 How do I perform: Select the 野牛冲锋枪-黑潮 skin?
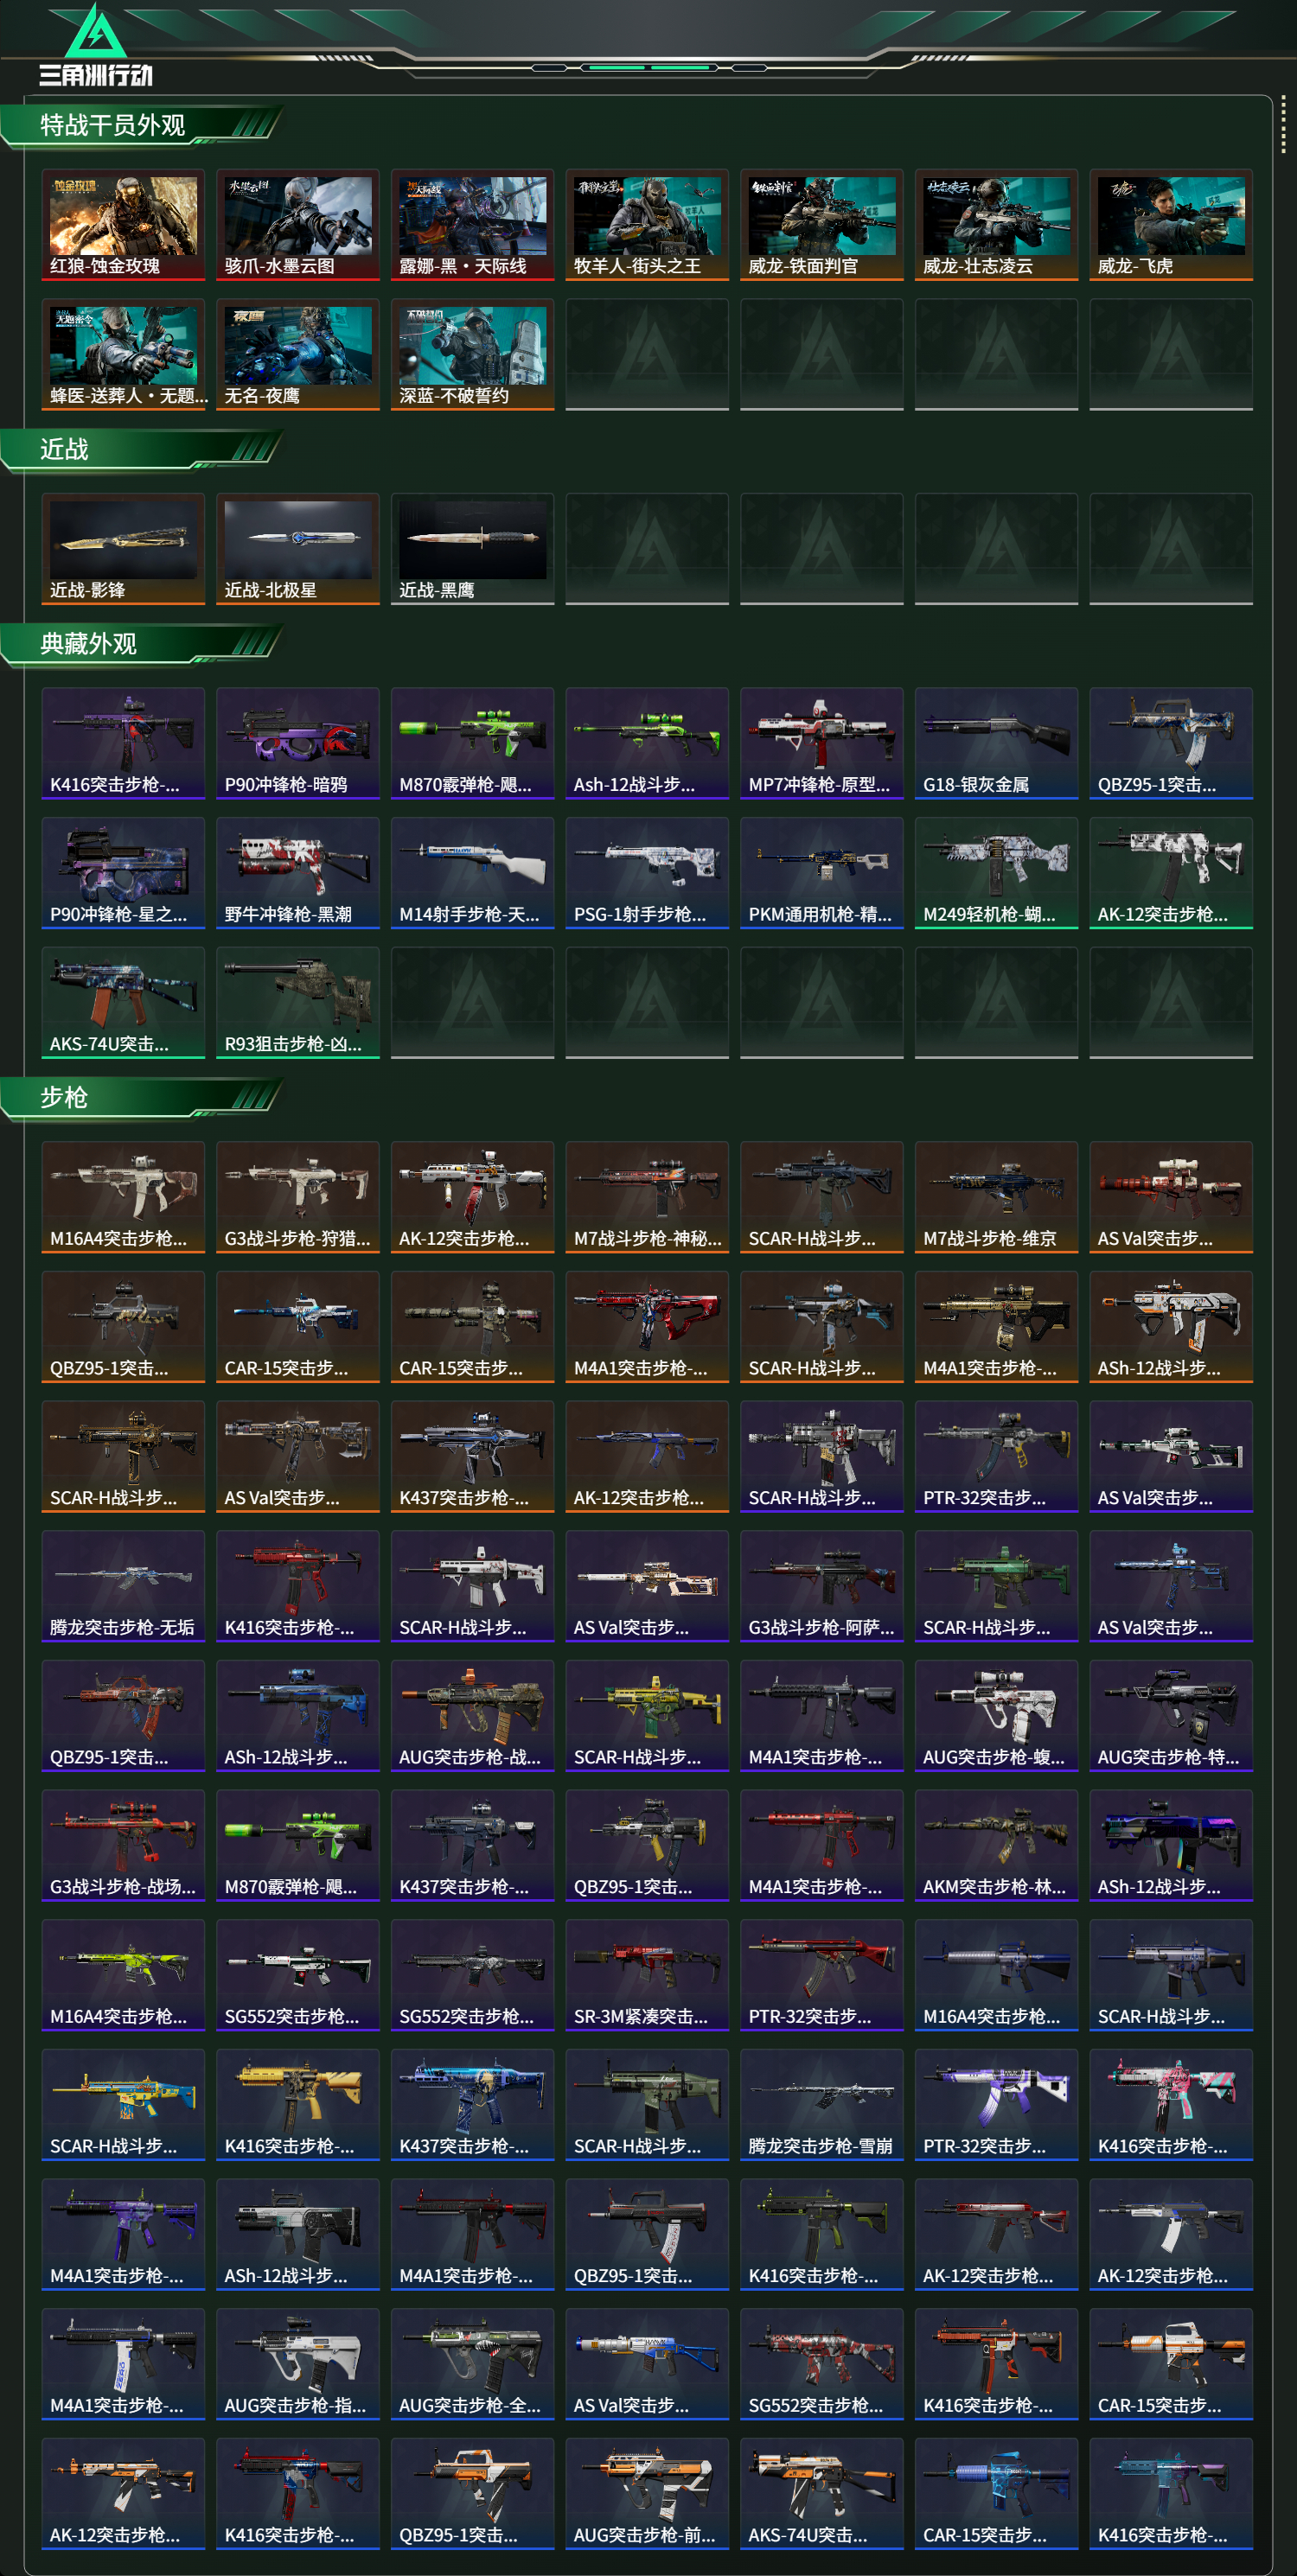click(298, 873)
